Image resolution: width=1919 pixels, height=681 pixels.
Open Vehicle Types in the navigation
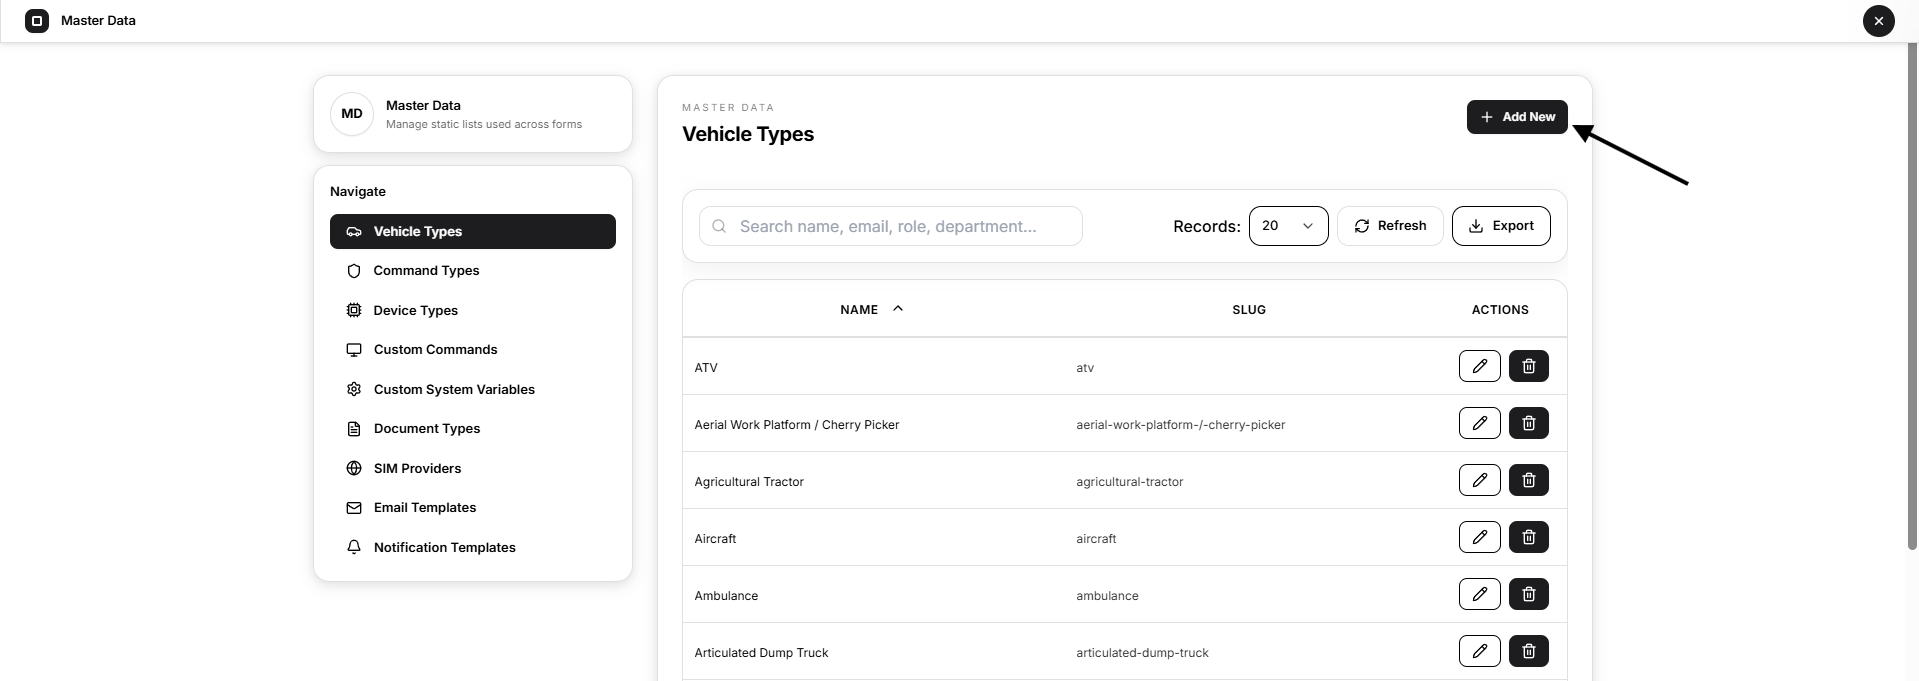point(473,231)
